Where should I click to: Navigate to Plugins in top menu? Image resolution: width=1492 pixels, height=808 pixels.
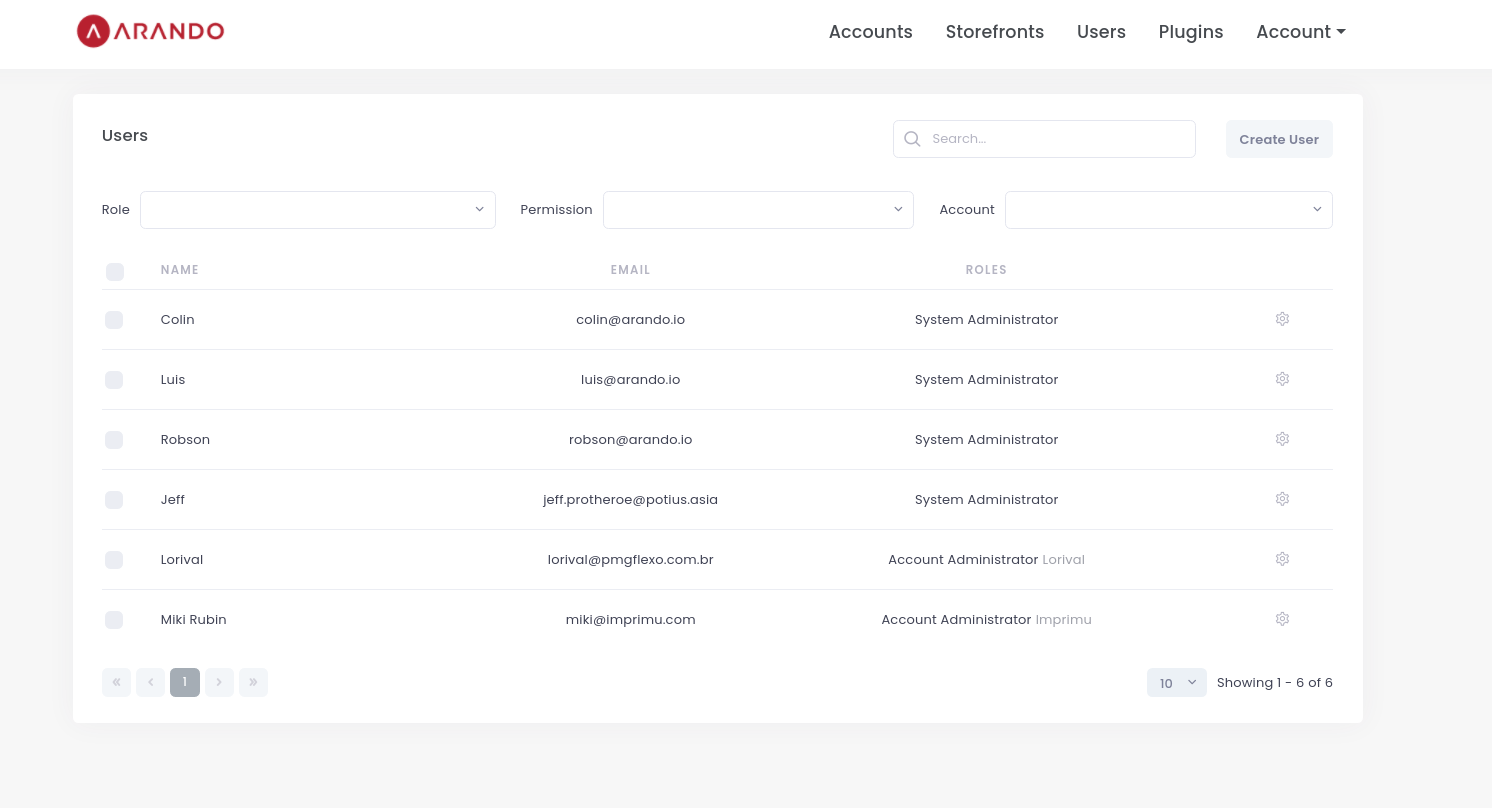tap(1190, 32)
